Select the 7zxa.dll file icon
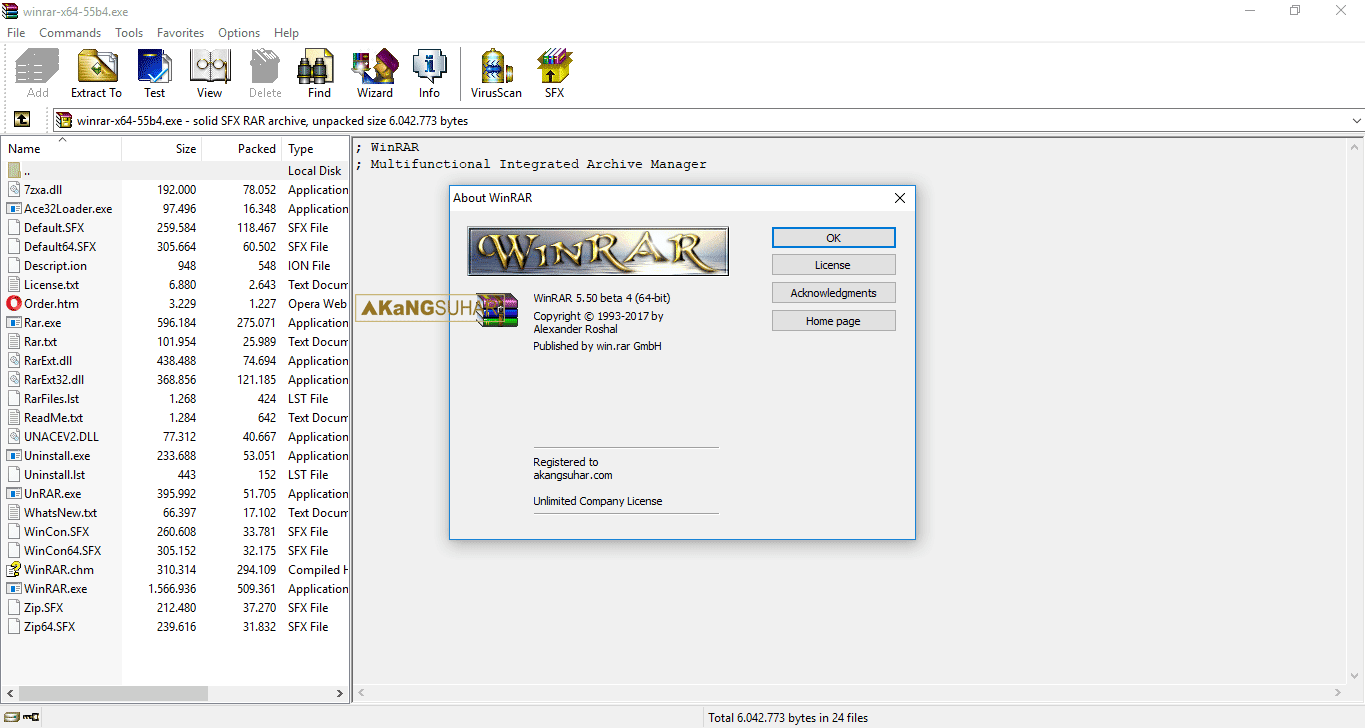Viewport: 1365px width, 728px height. pos(14,190)
